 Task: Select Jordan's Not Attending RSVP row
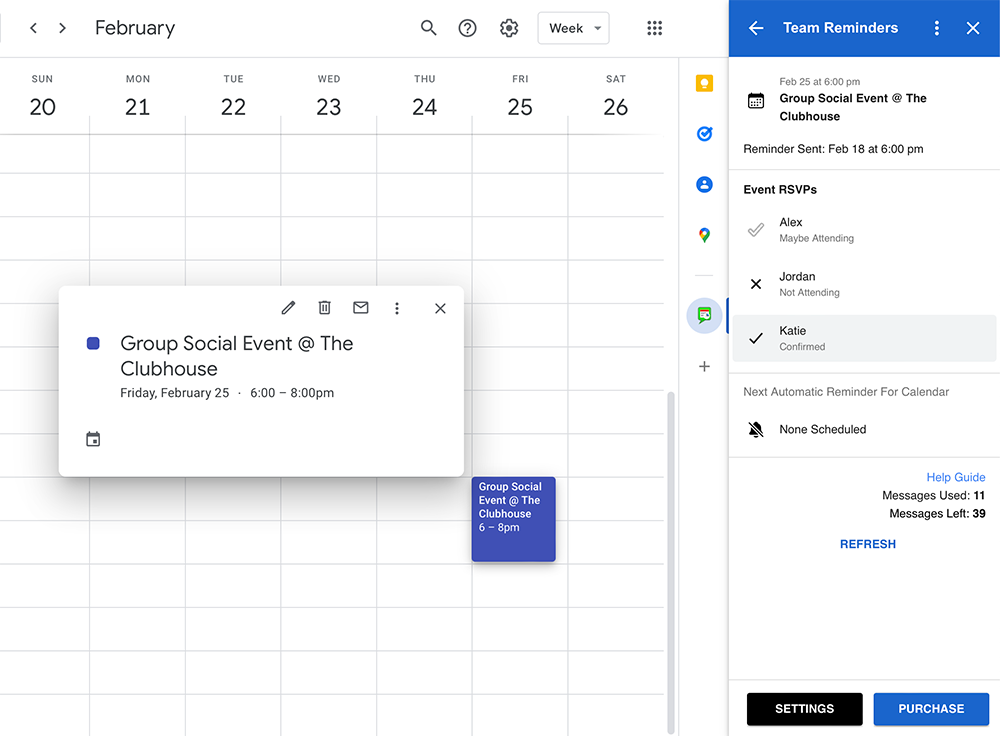pyautogui.click(x=864, y=284)
